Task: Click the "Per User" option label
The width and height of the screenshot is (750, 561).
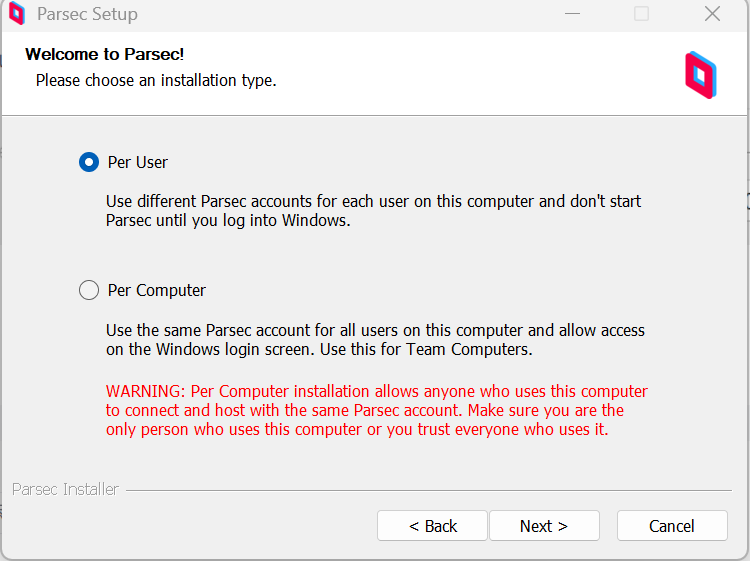Action: coord(138,162)
